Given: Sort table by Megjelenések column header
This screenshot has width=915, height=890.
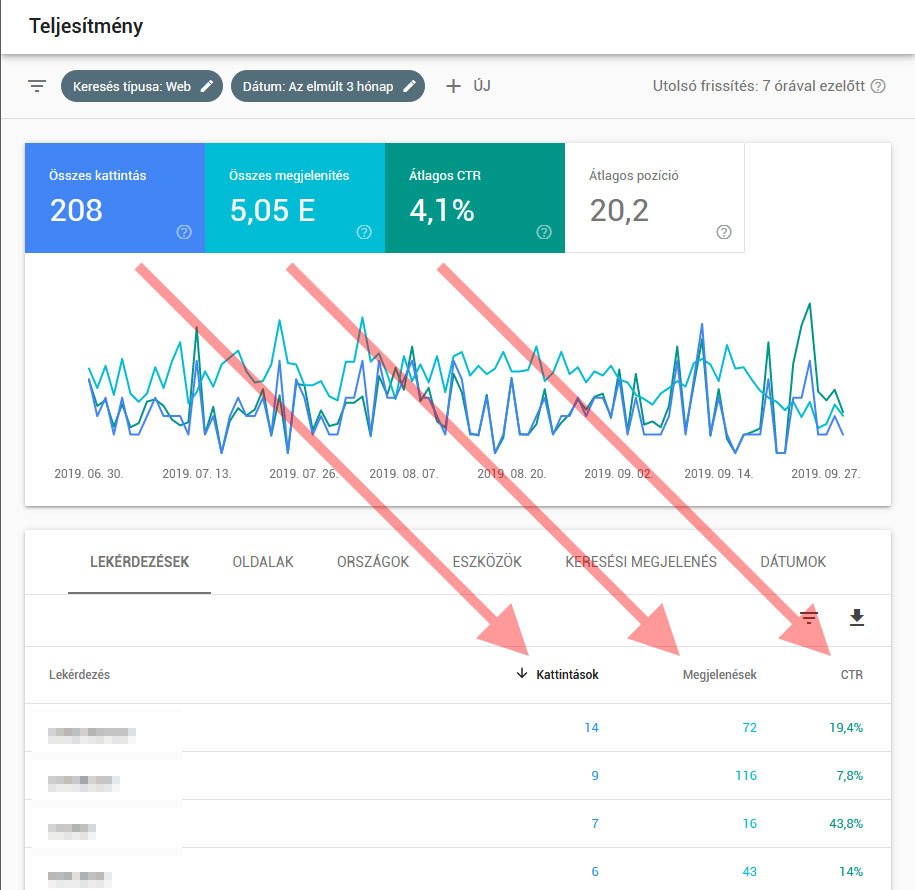Looking at the screenshot, I should click(x=719, y=675).
